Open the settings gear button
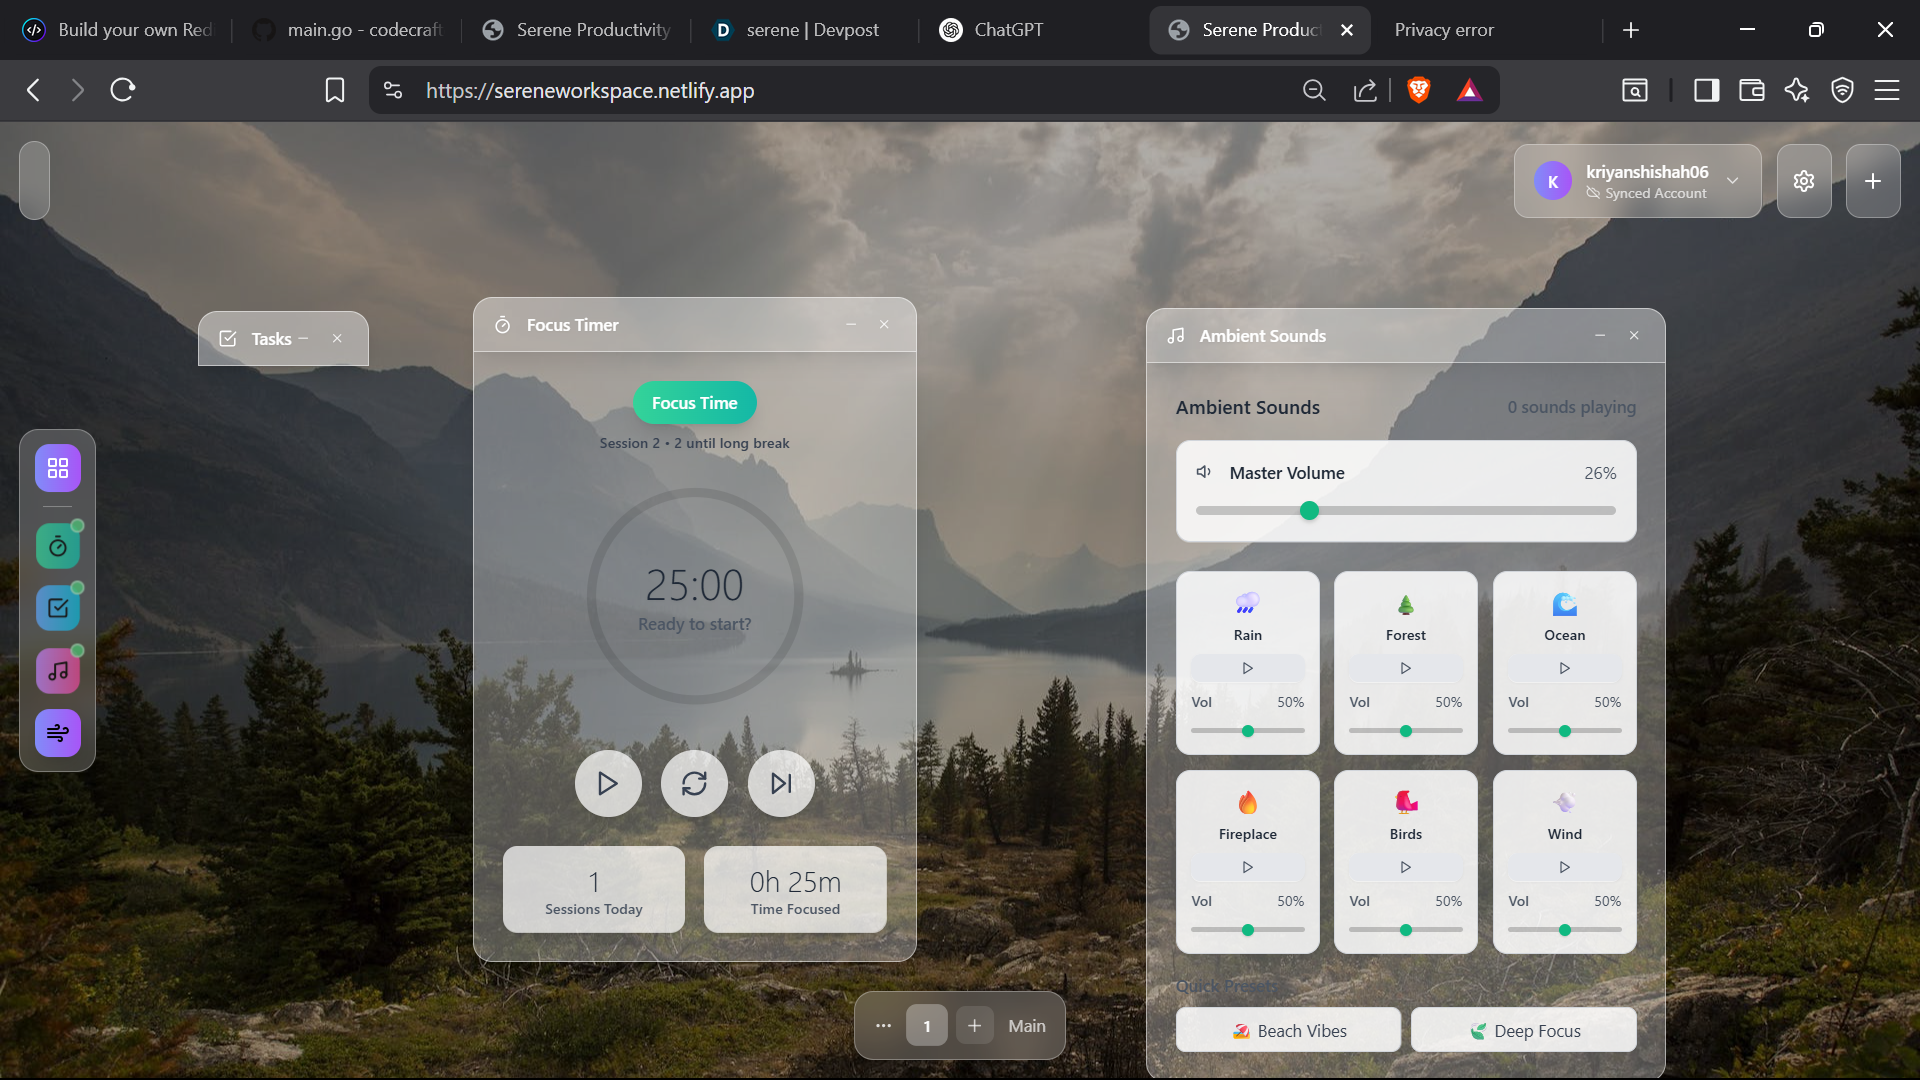Image resolution: width=1920 pixels, height=1080 pixels. click(x=1803, y=181)
